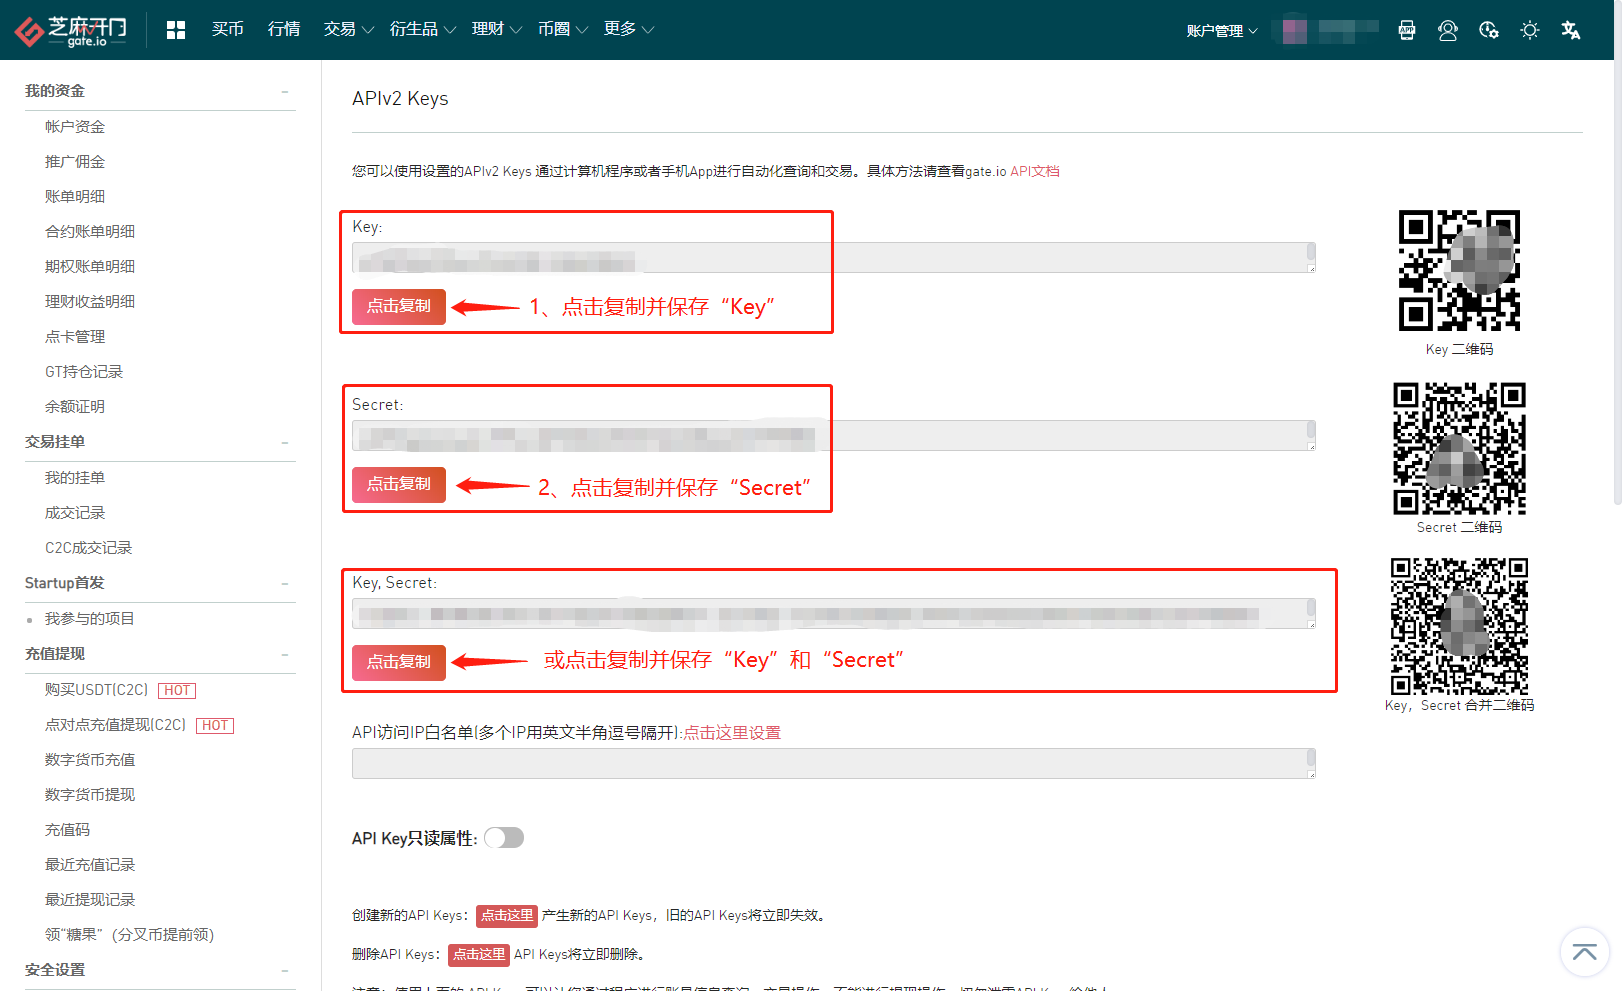This screenshot has width=1622, height=991.
Task: Open 余额证明 in the sidebar
Action: (x=75, y=407)
